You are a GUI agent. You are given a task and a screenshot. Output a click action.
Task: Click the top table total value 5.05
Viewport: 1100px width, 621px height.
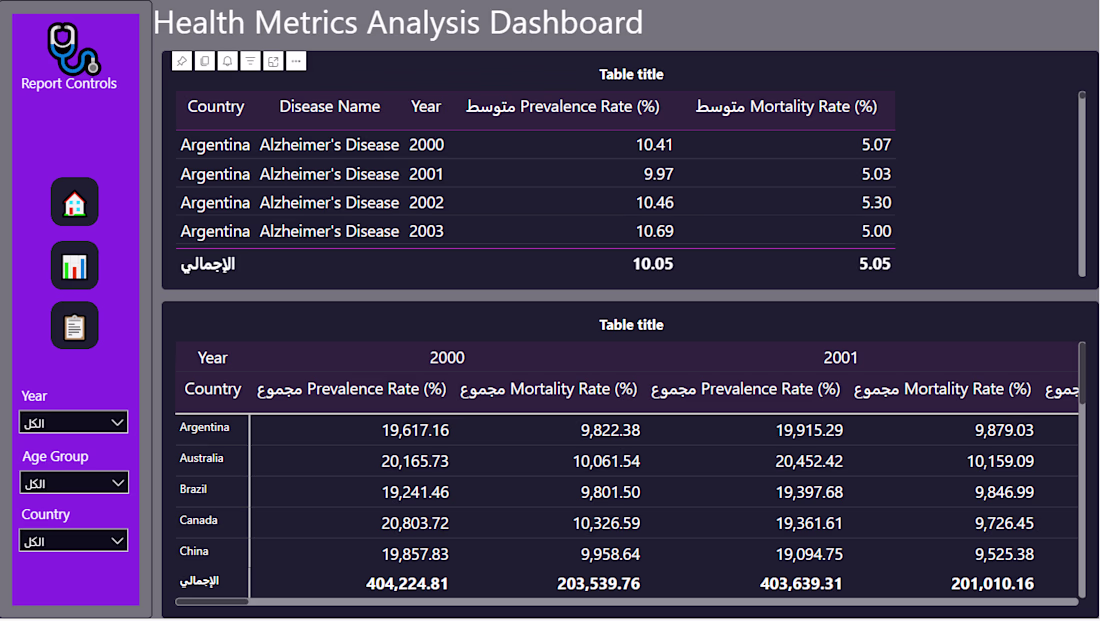(875, 264)
